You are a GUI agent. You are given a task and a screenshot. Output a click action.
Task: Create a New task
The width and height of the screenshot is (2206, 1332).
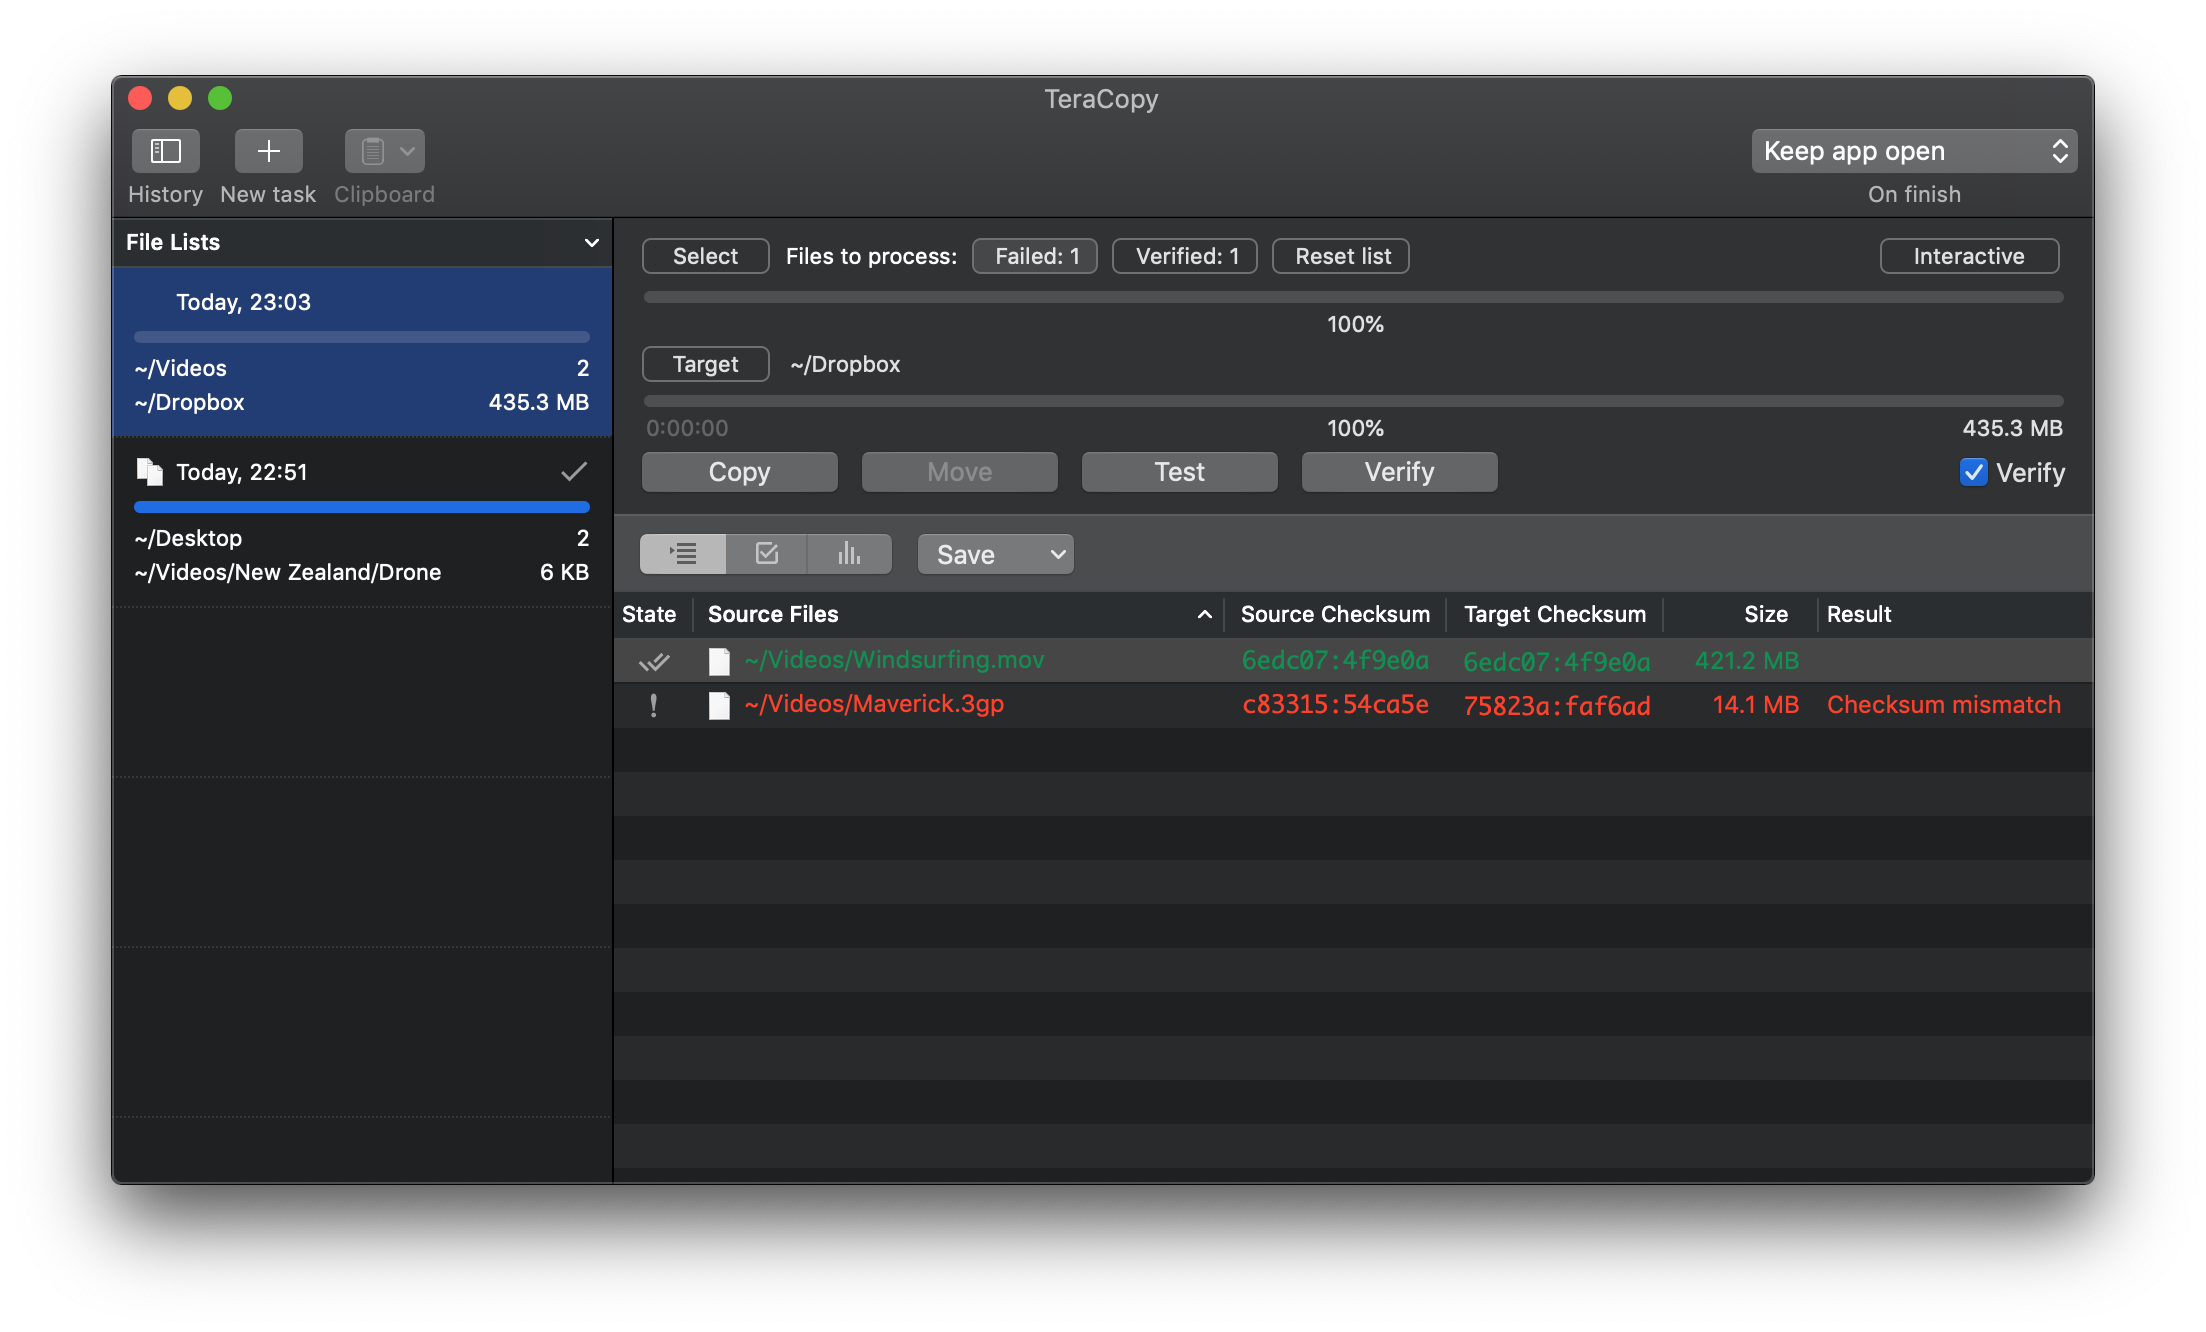coord(266,151)
